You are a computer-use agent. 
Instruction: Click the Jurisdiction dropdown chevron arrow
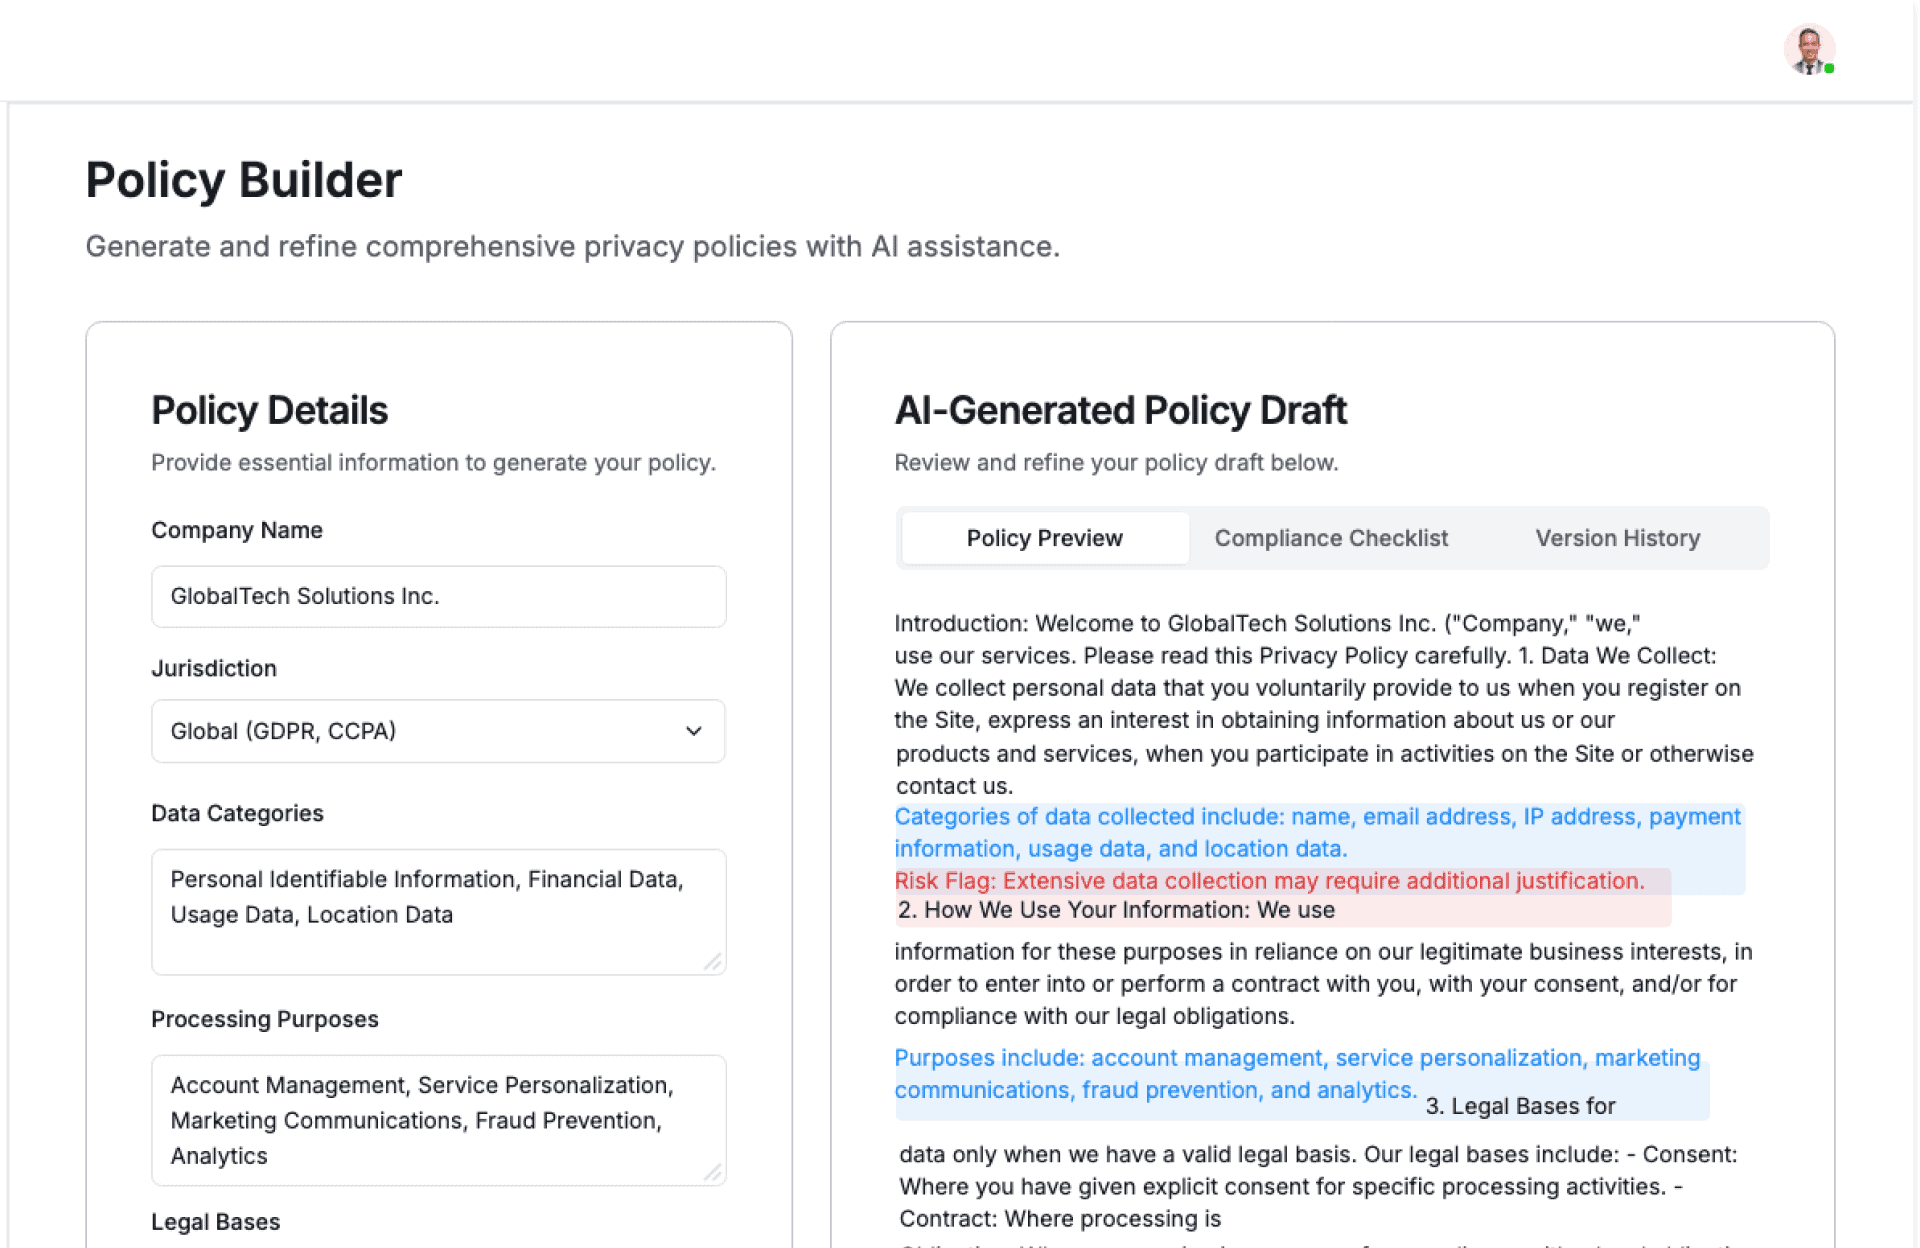tap(693, 731)
